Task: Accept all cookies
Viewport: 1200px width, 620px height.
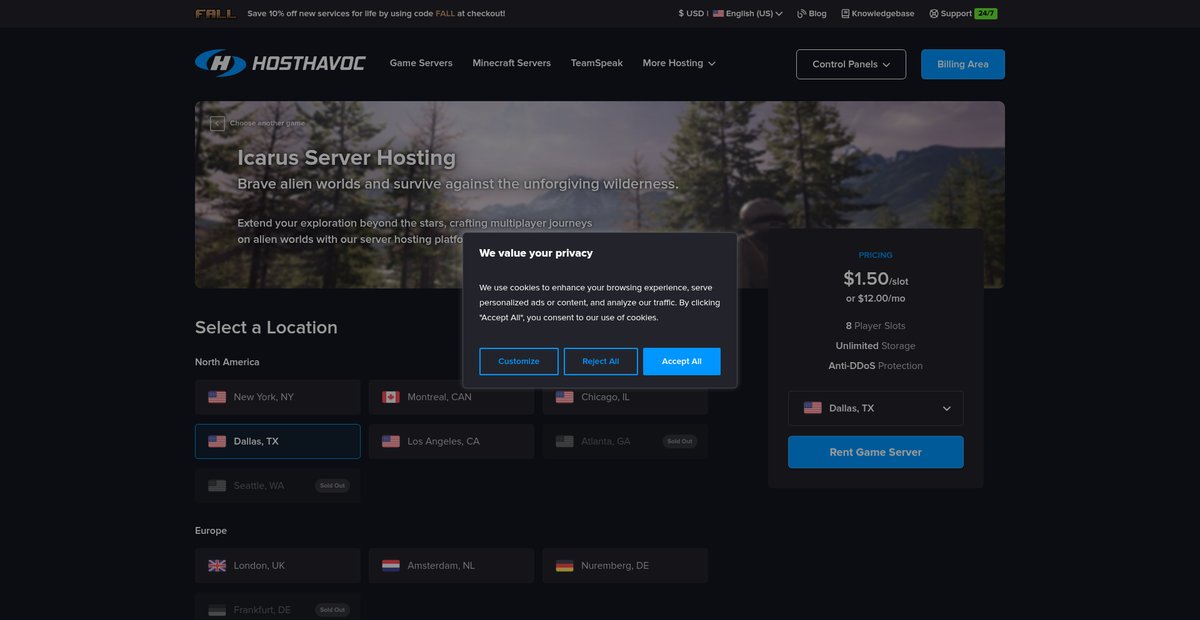Action: pos(682,361)
